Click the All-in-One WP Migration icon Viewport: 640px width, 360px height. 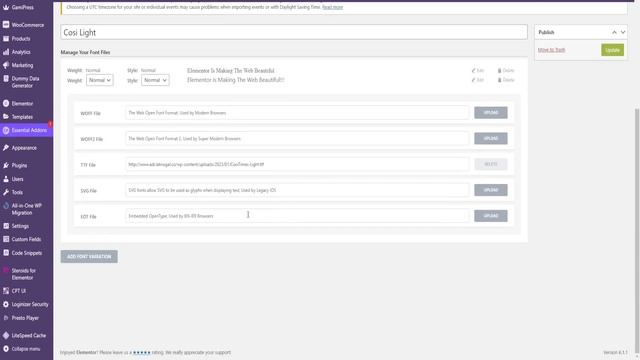[6, 206]
